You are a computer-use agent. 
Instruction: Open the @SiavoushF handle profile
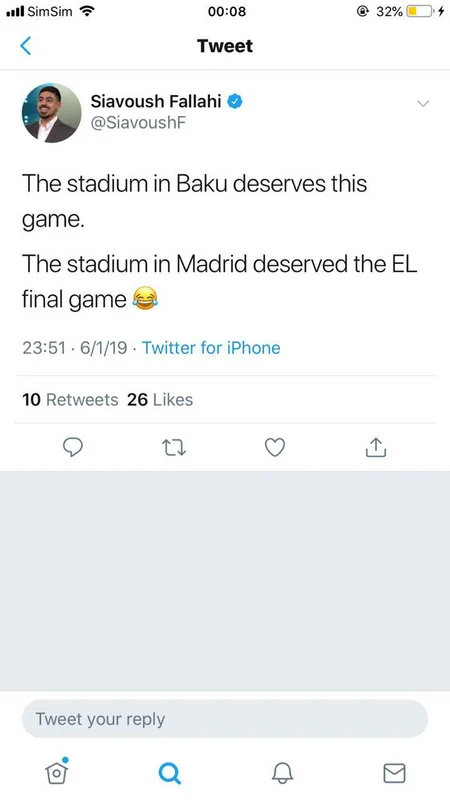tap(138, 123)
